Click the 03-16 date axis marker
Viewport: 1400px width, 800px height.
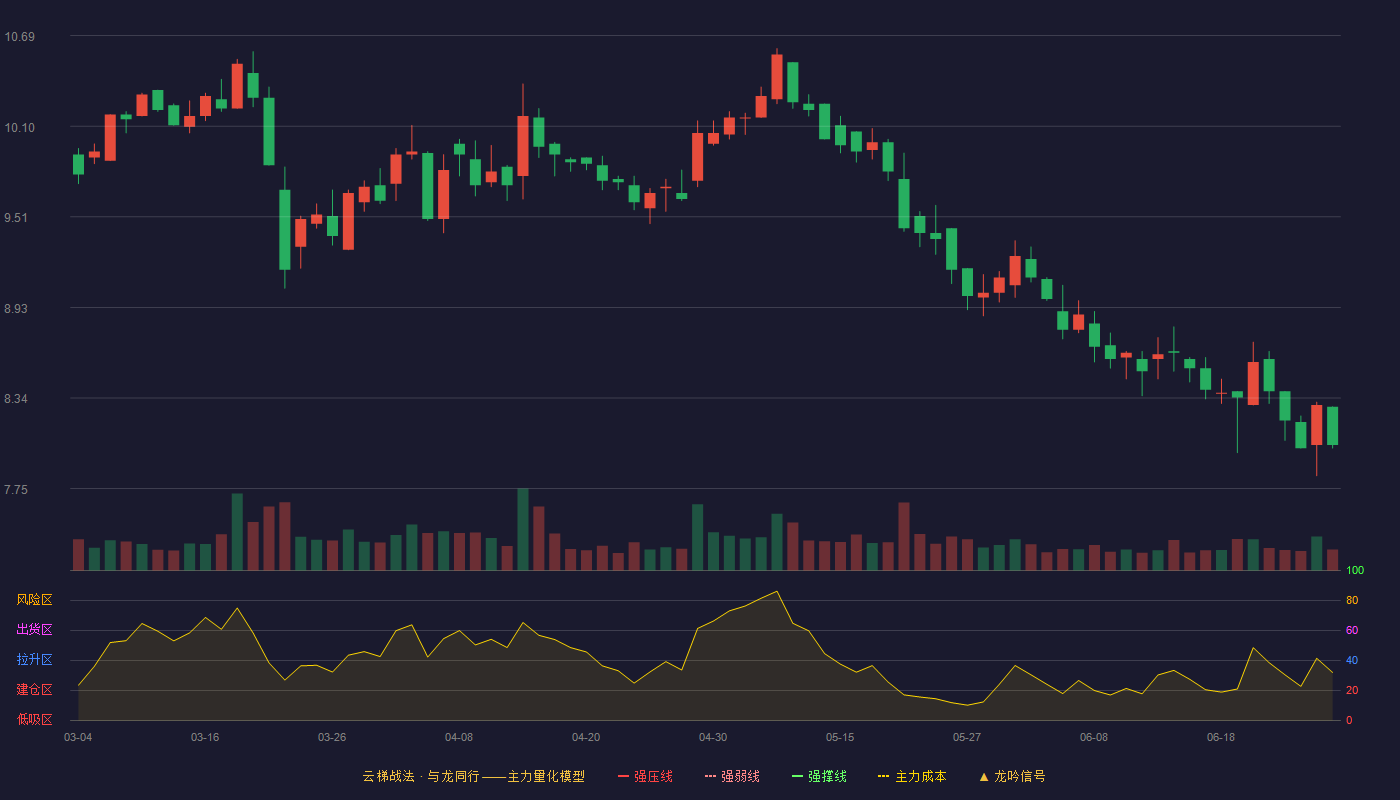pyautogui.click(x=205, y=737)
